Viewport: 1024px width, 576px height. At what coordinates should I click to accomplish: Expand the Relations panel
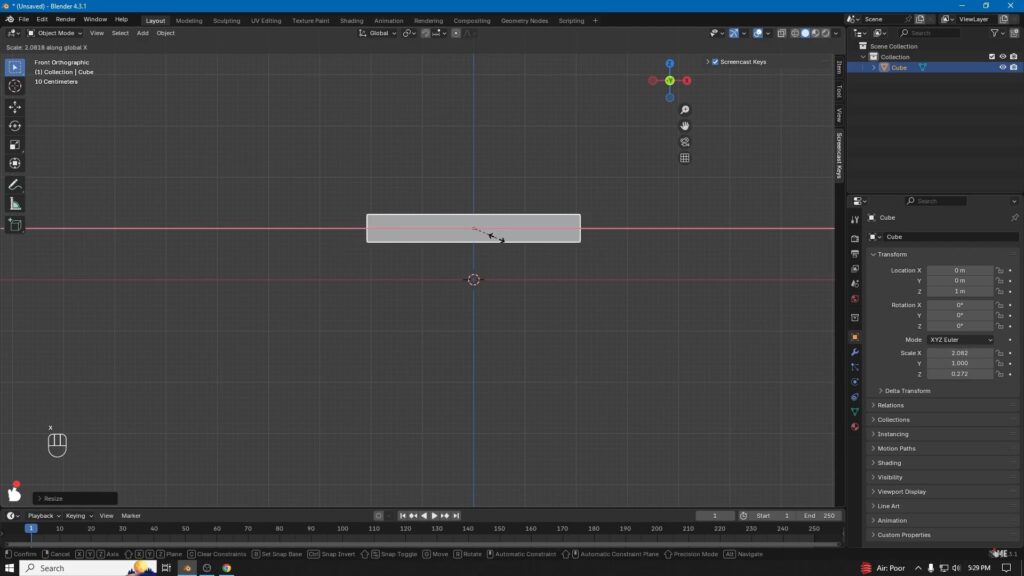889,405
